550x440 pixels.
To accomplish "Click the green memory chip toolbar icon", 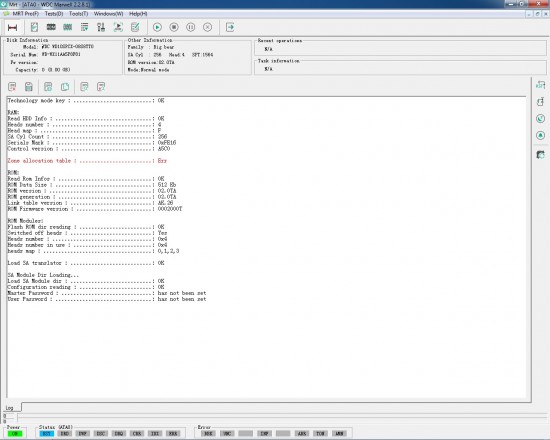I will 68,27.
